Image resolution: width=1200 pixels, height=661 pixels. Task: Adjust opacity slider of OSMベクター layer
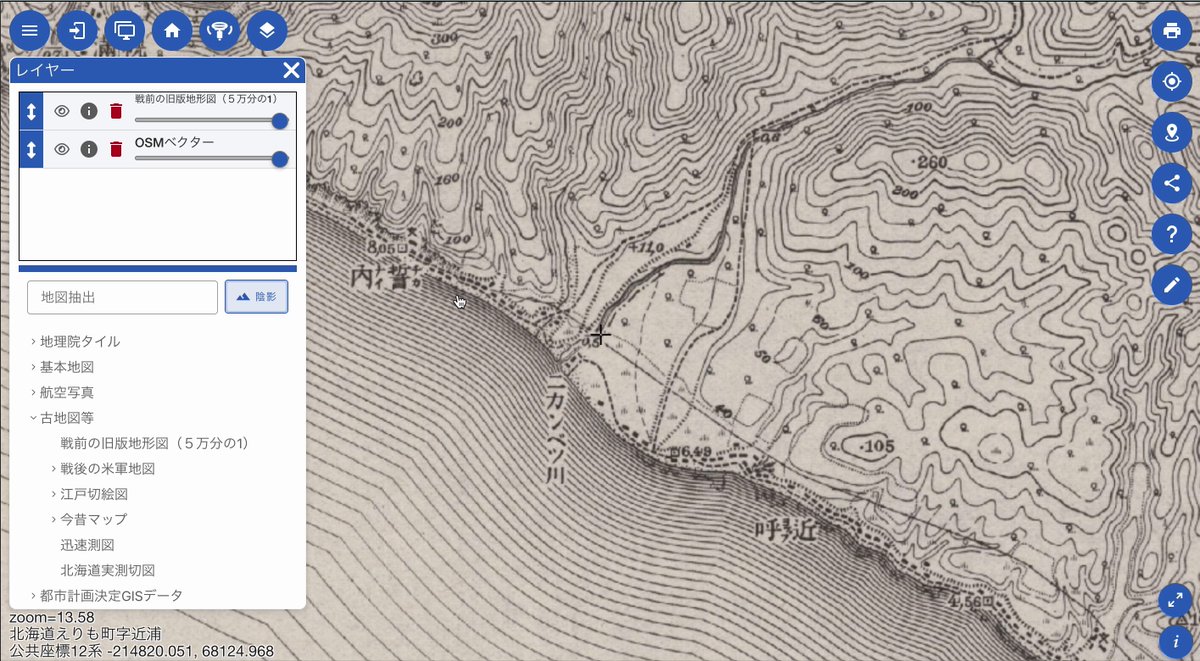(x=211, y=158)
